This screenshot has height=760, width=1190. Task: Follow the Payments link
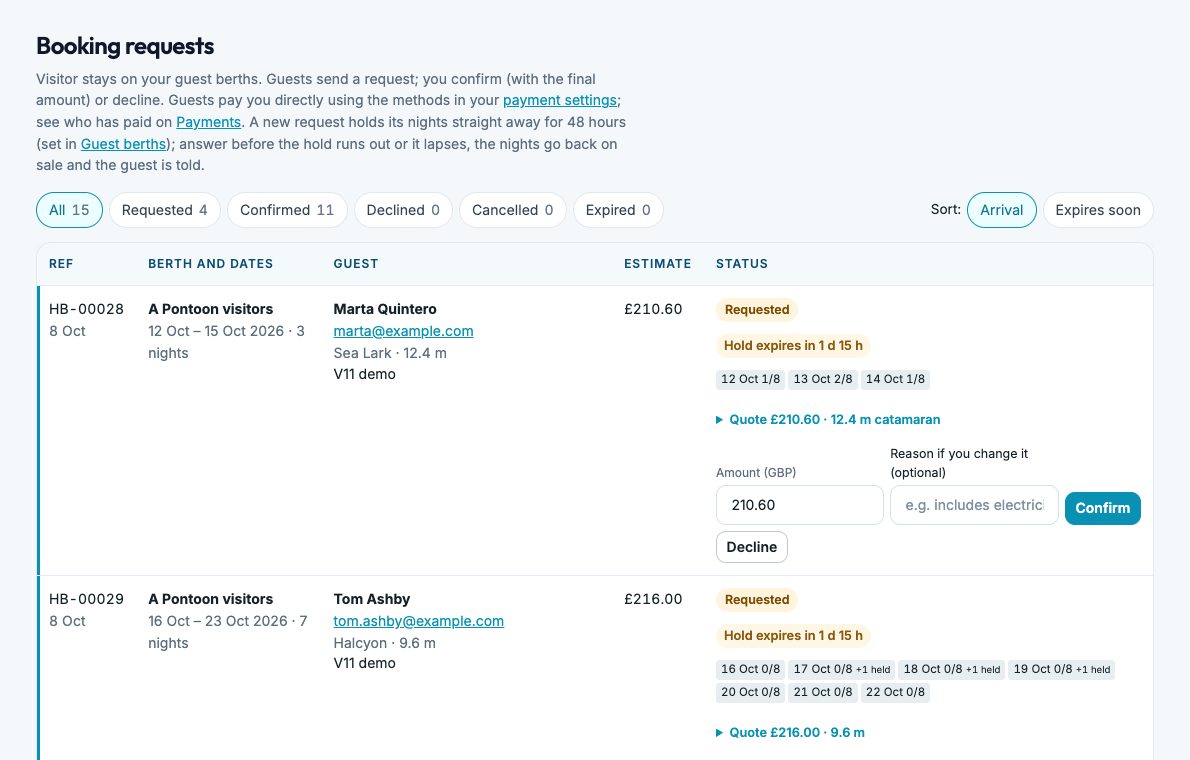[209, 122]
